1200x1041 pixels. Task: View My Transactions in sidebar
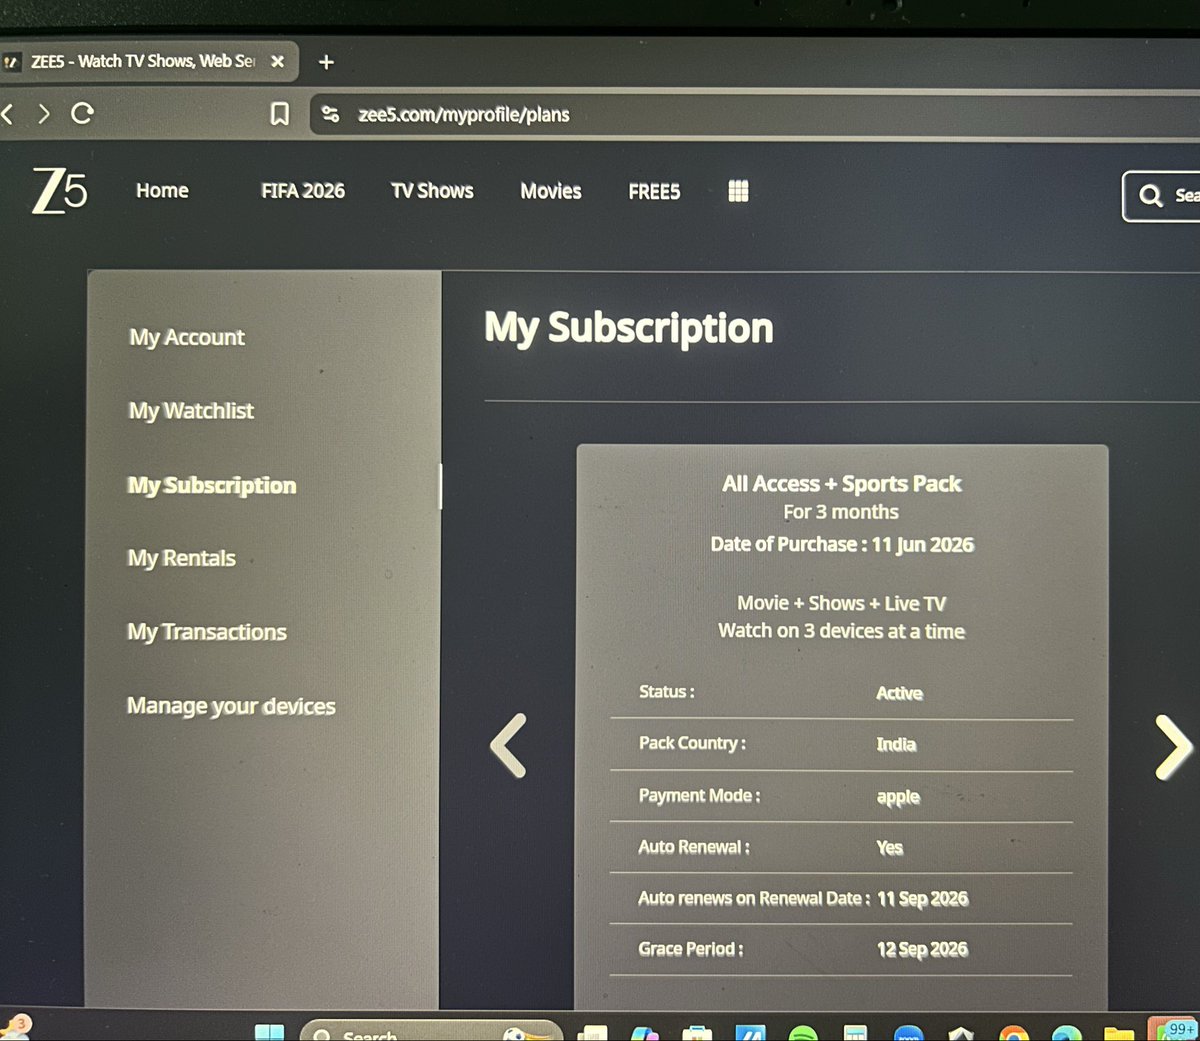(207, 632)
